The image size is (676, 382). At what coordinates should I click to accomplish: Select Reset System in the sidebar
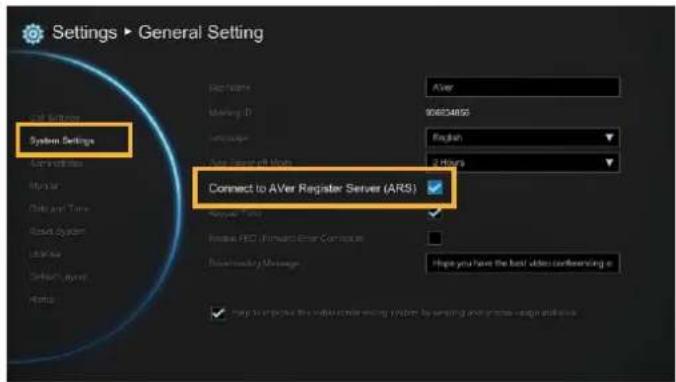click(57, 232)
